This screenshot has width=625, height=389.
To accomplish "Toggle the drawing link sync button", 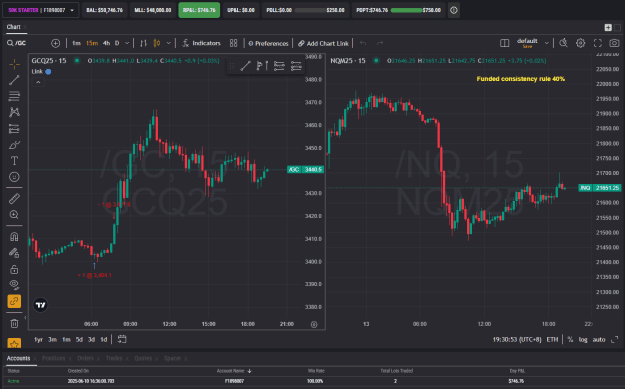I will coord(14,301).
